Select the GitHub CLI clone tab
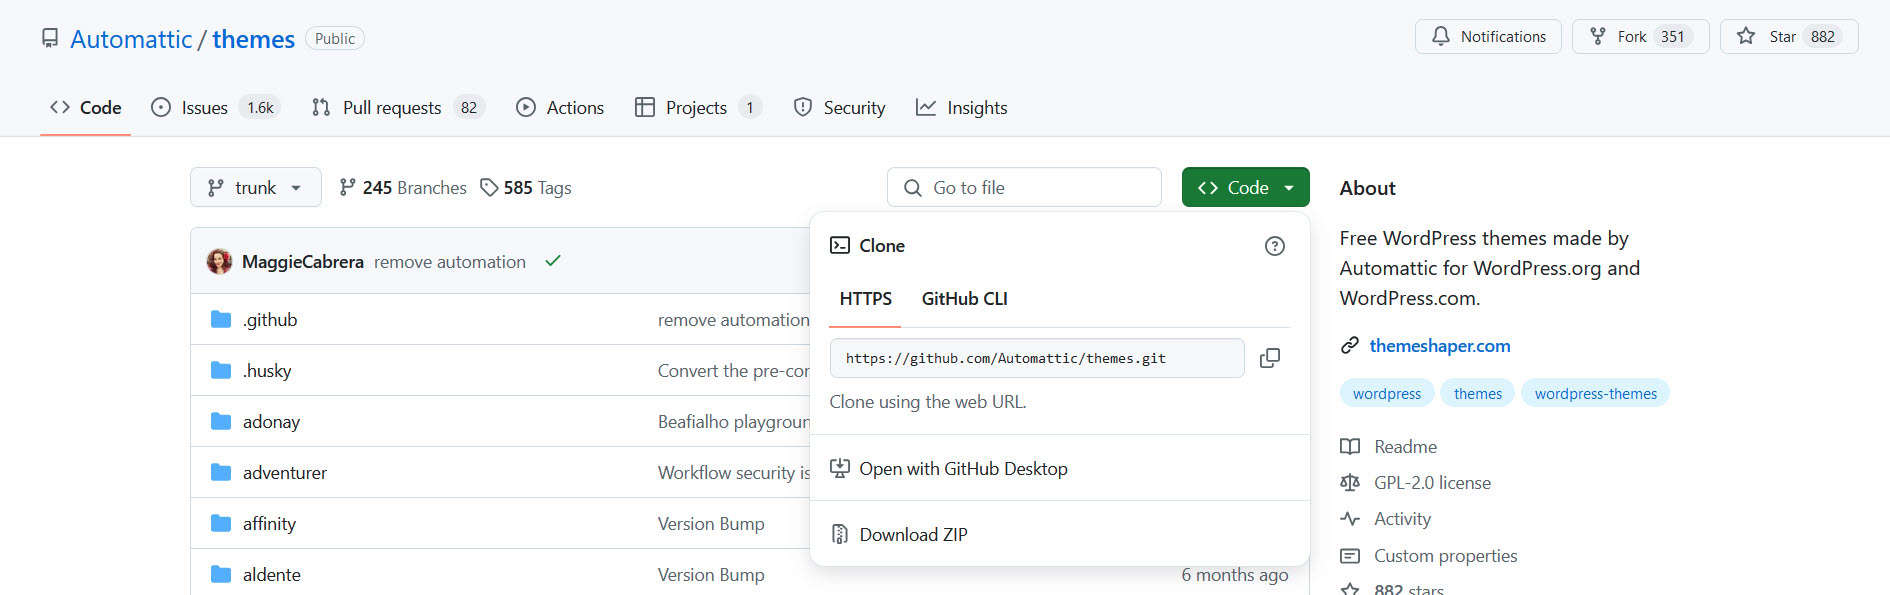 [964, 299]
